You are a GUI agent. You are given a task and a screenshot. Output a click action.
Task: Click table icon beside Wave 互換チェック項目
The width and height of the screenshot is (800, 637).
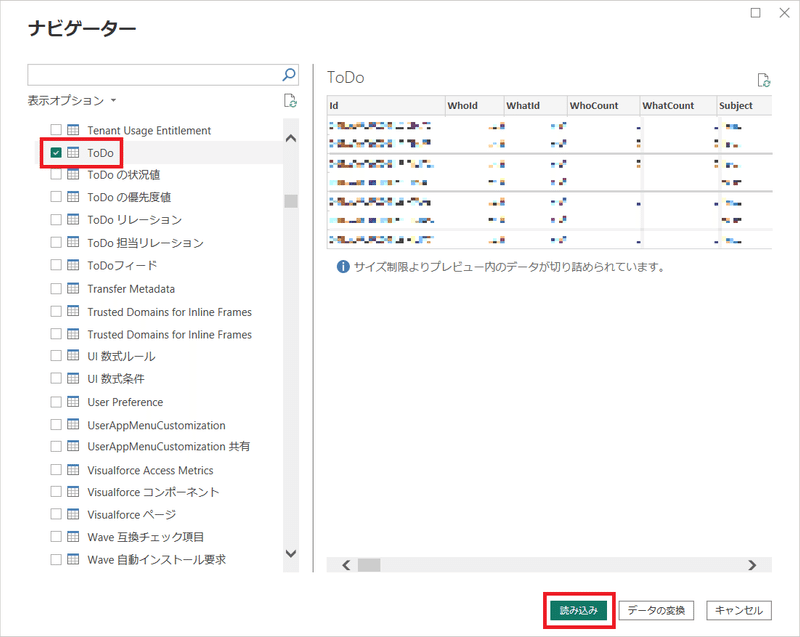(73, 536)
